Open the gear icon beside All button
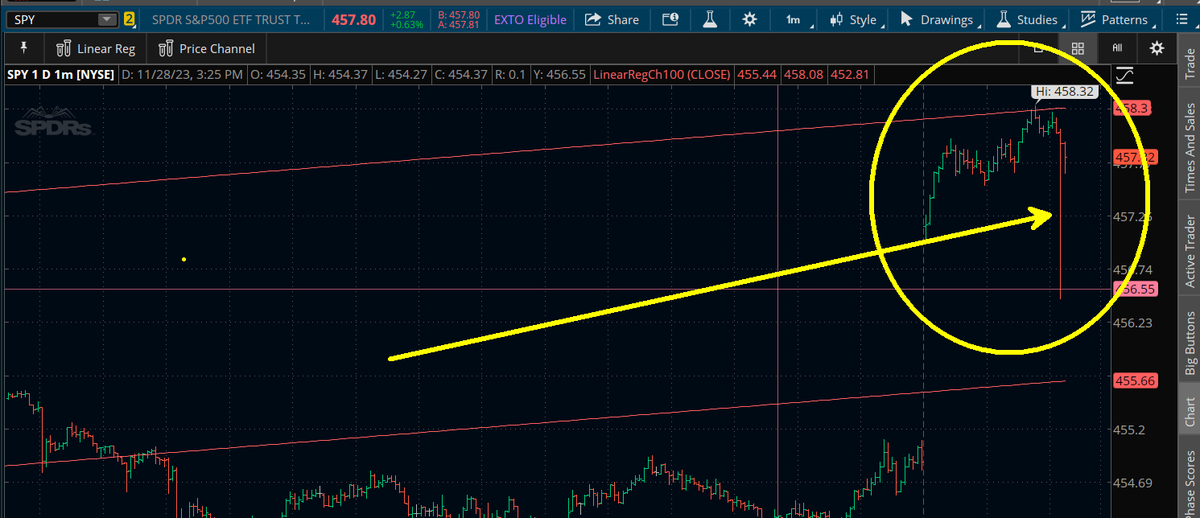Image resolution: width=1200 pixels, height=518 pixels. [1157, 48]
